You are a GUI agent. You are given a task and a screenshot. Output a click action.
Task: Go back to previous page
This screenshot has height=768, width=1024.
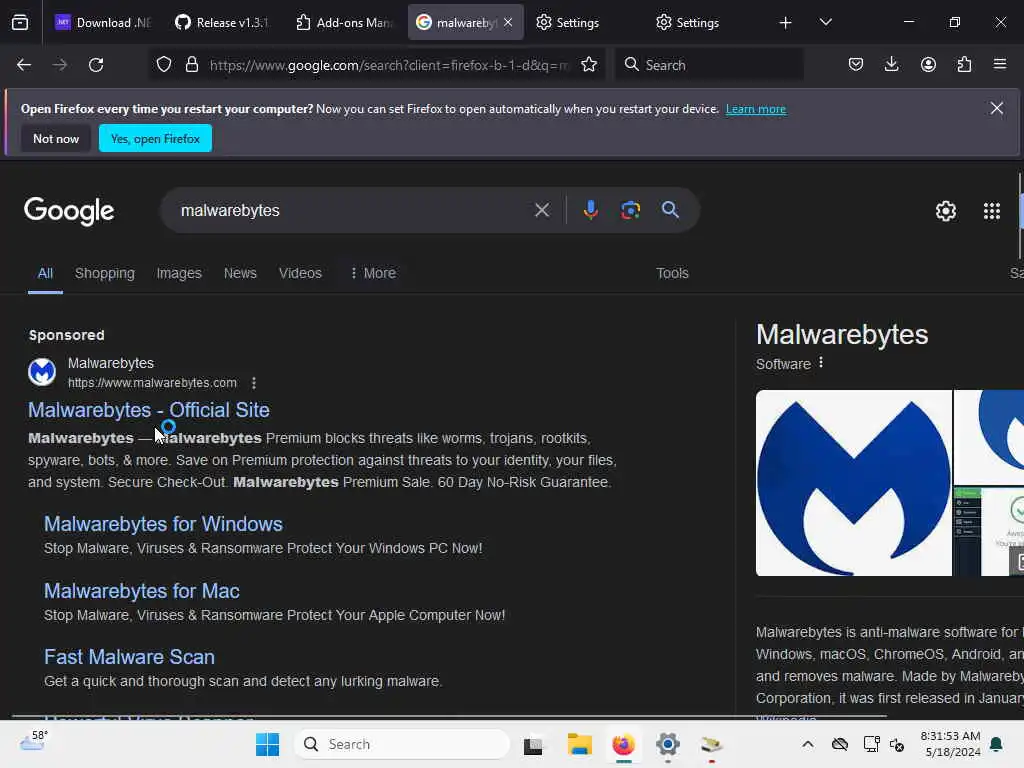24,65
